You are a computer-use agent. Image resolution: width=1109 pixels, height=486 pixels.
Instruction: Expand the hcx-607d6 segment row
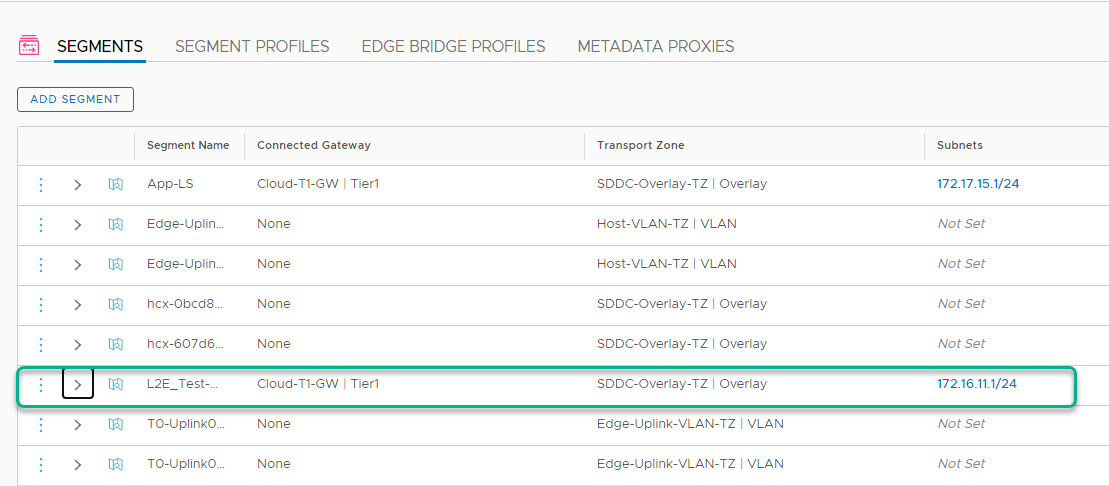coord(78,344)
